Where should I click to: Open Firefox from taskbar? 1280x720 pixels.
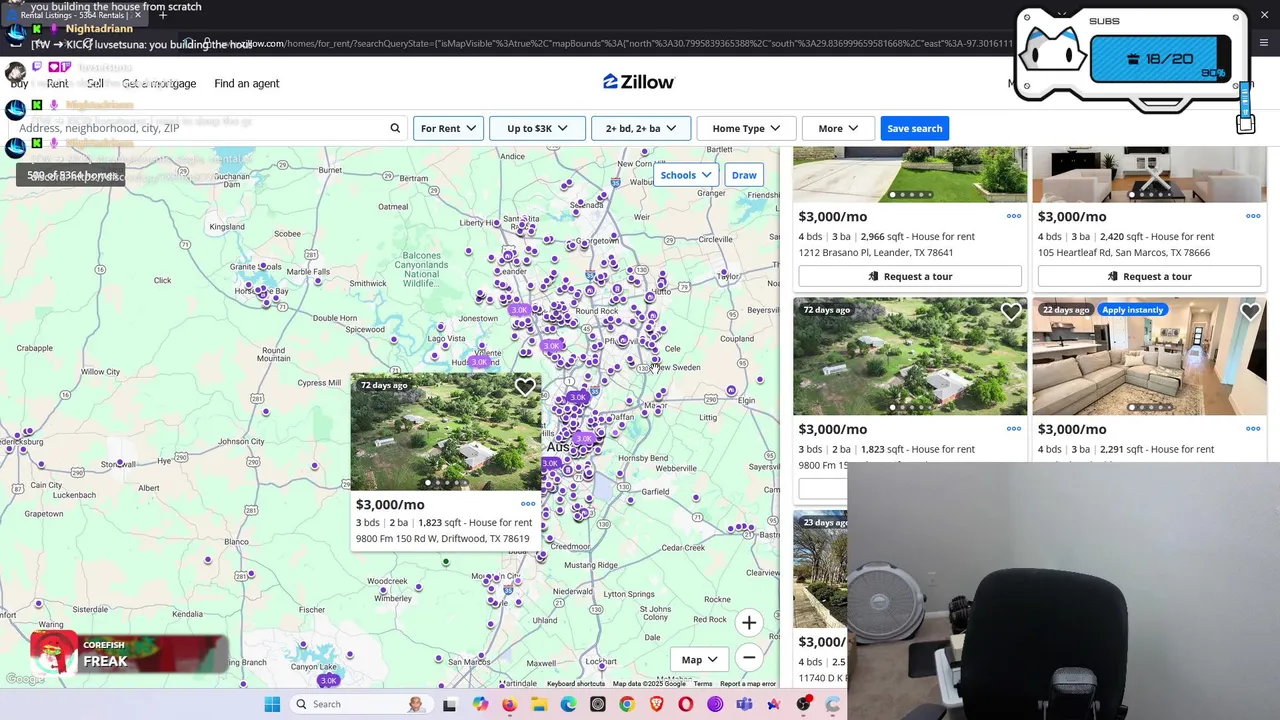(509, 704)
